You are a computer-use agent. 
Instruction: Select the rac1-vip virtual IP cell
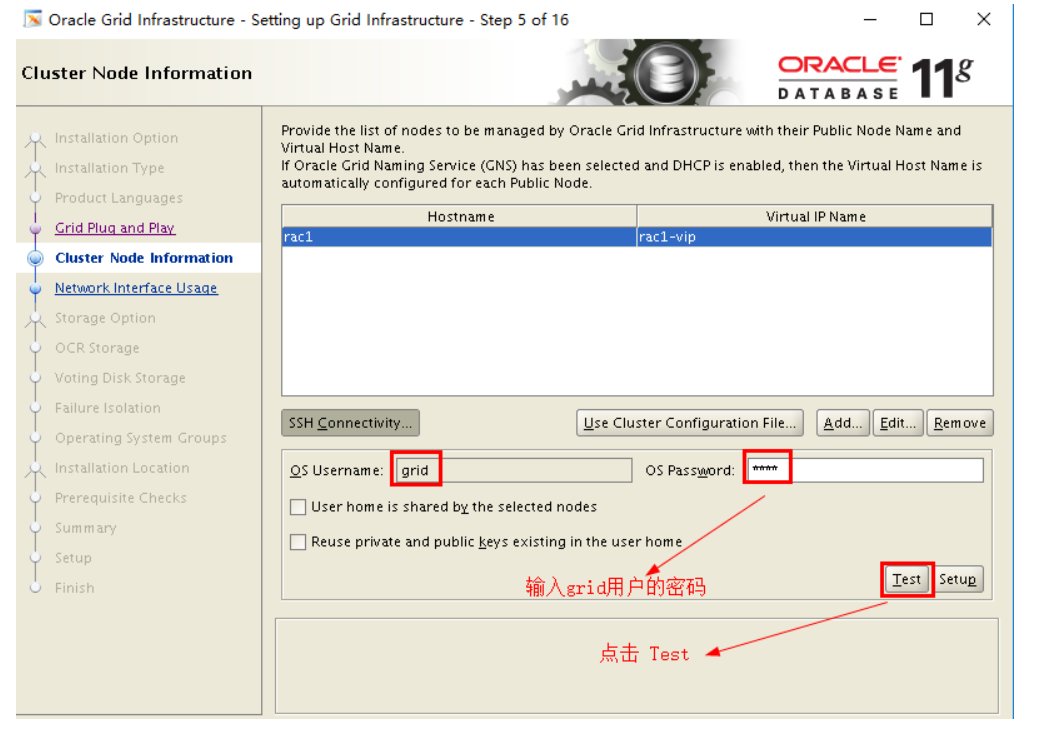814,237
